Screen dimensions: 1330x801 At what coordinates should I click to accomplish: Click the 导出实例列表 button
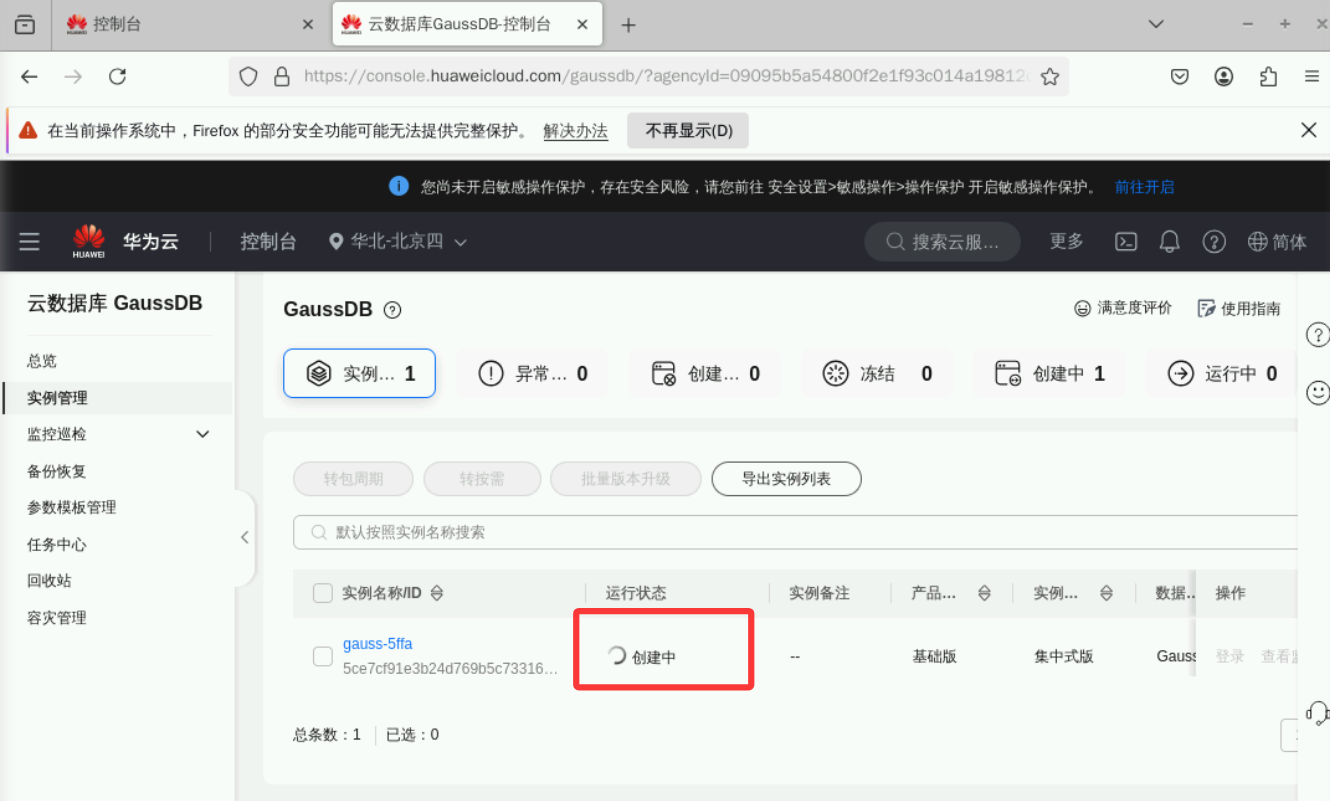pyautogui.click(x=786, y=479)
